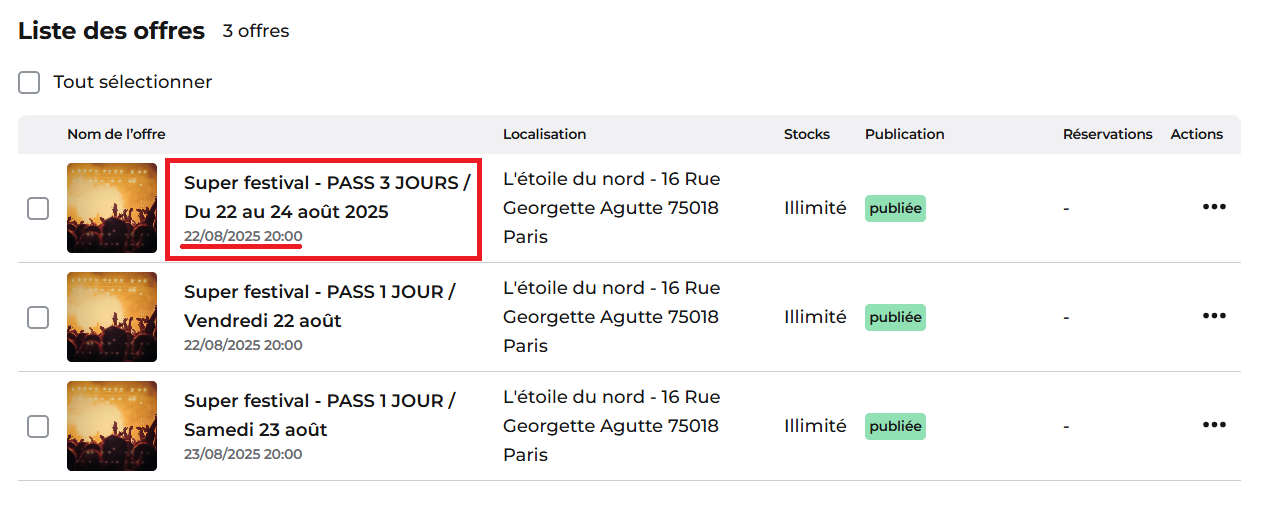Click the Samedi 23 août offer thumbnail

click(112, 426)
